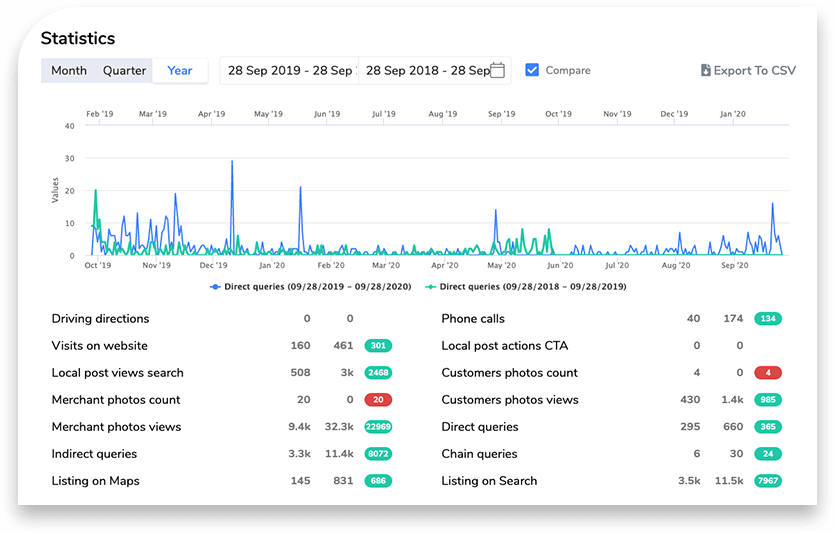The image size is (835, 534).
Task: Click the green 301 Visits on website badge
Action: click(378, 346)
